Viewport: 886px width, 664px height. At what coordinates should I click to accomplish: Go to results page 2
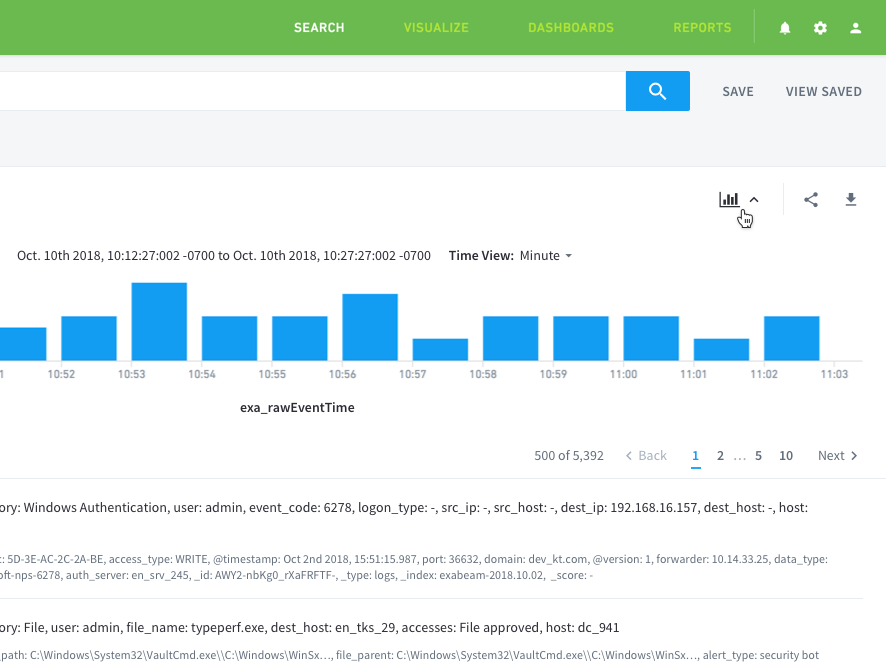pos(720,455)
